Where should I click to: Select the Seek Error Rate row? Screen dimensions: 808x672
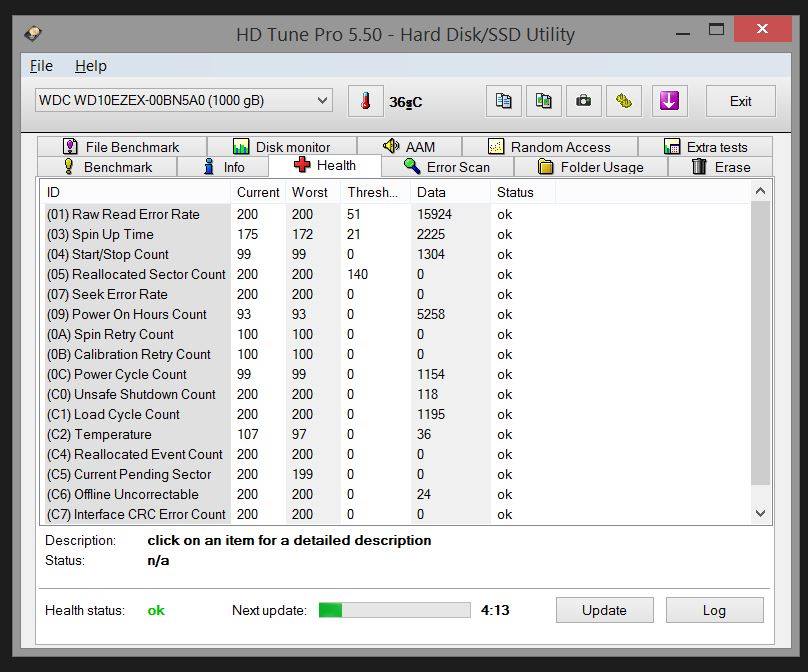395,294
